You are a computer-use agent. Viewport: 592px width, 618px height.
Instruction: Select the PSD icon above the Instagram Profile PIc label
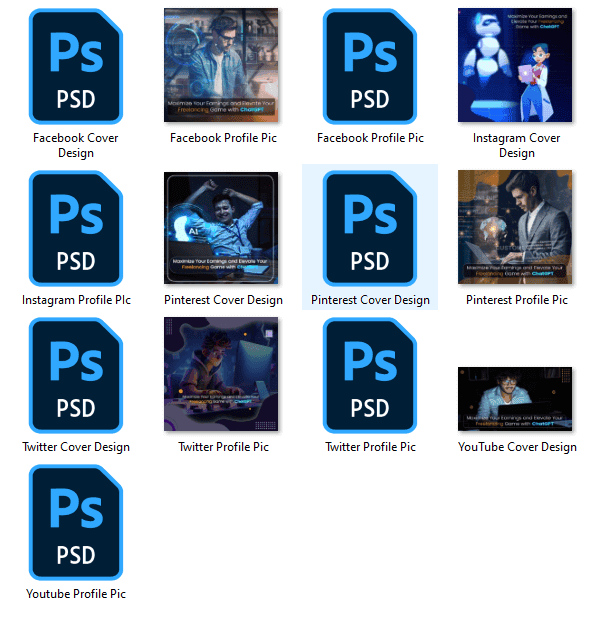pyautogui.click(x=76, y=228)
